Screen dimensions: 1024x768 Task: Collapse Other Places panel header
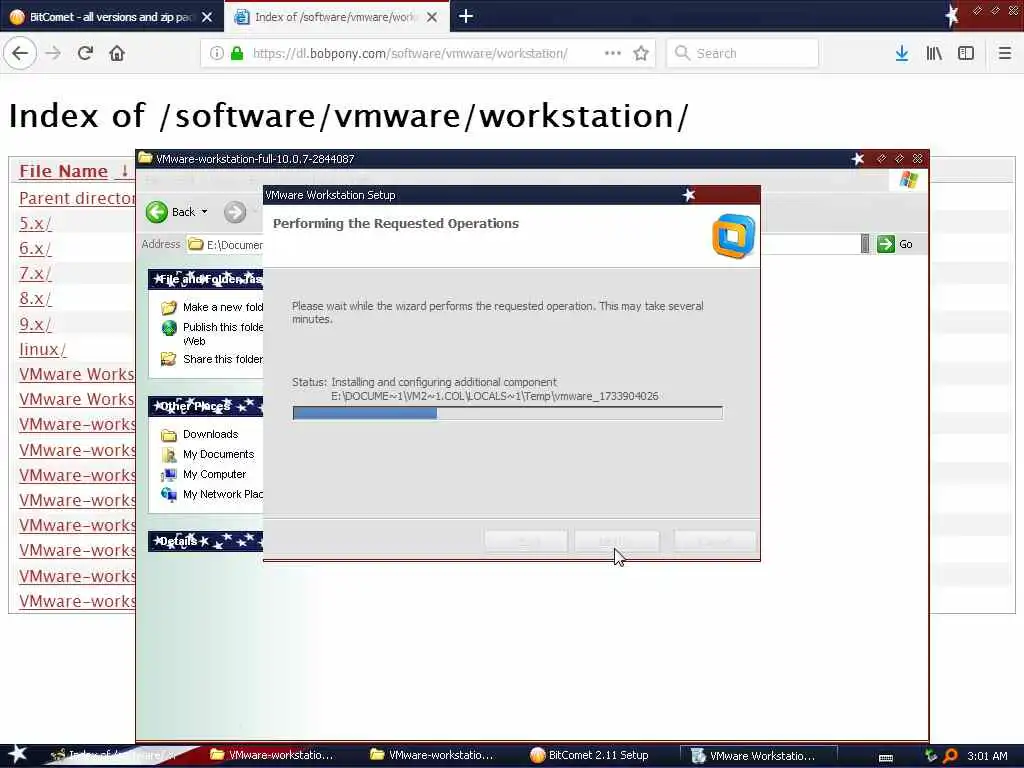(206, 406)
